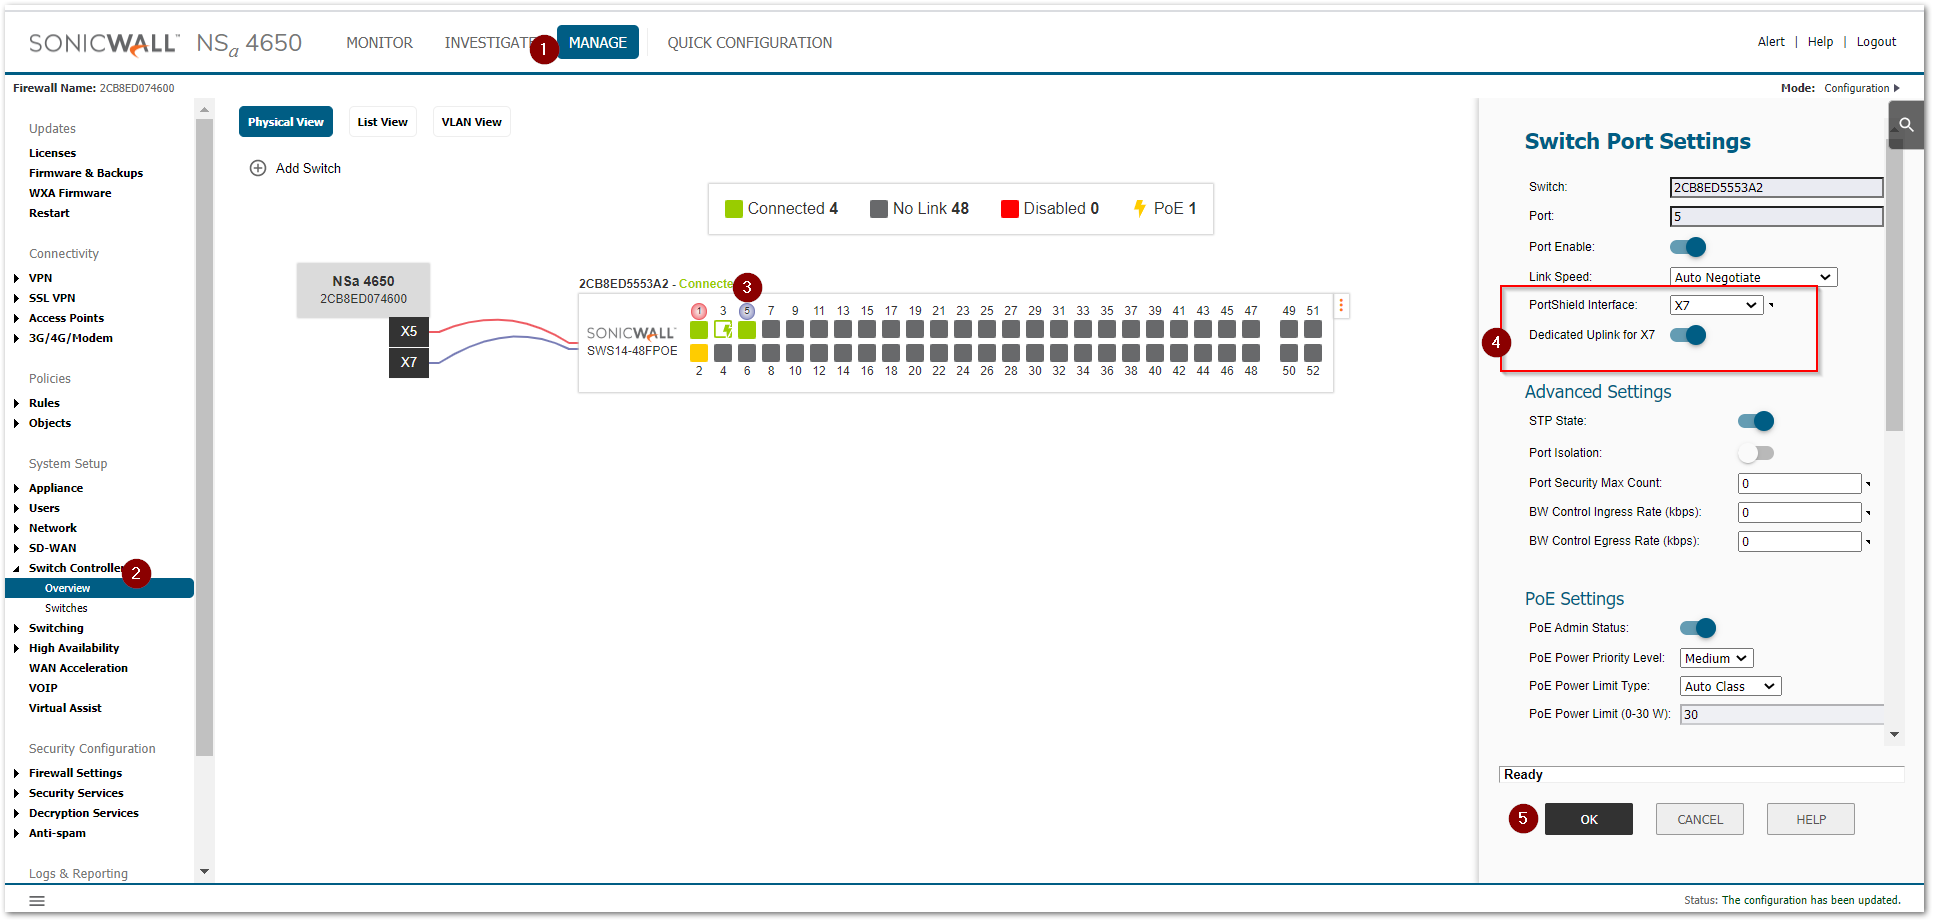The width and height of the screenshot is (1933, 921).
Task: Open the Link Speed dropdown
Action: [1753, 277]
